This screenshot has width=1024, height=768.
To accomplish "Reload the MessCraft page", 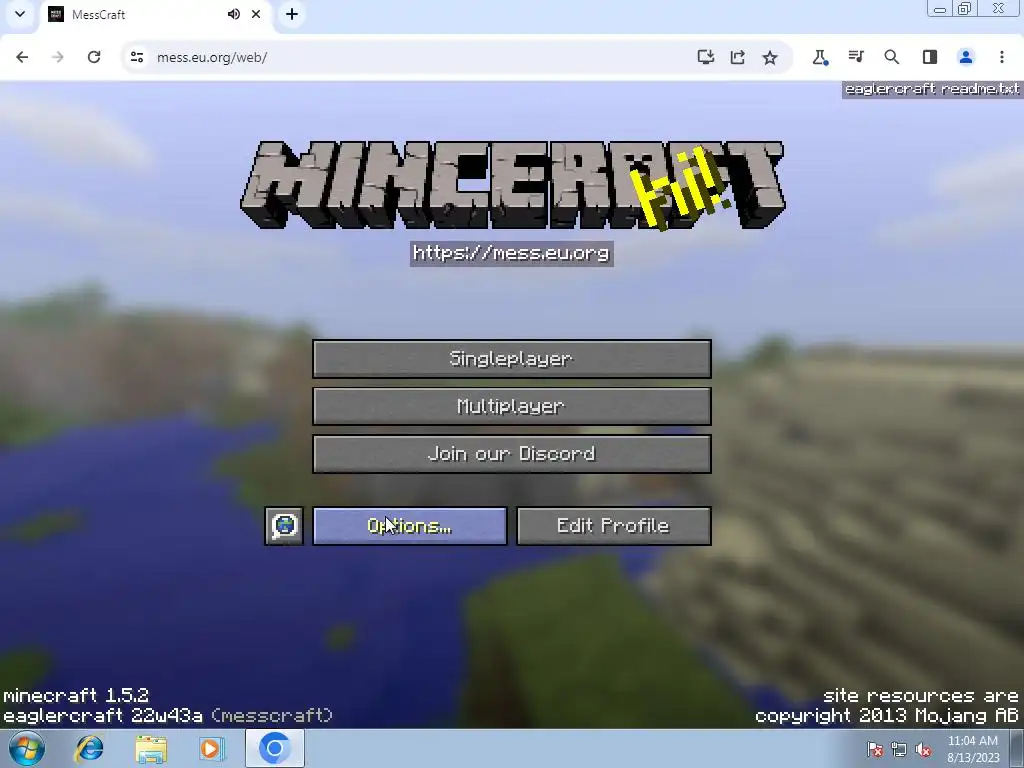I will (x=94, y=57).
